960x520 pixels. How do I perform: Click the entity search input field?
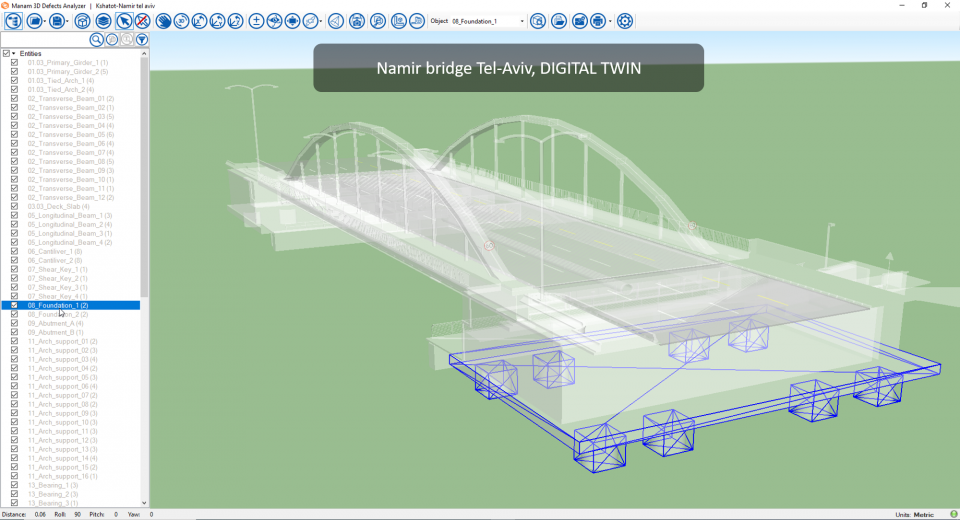(x=44, y=40)
